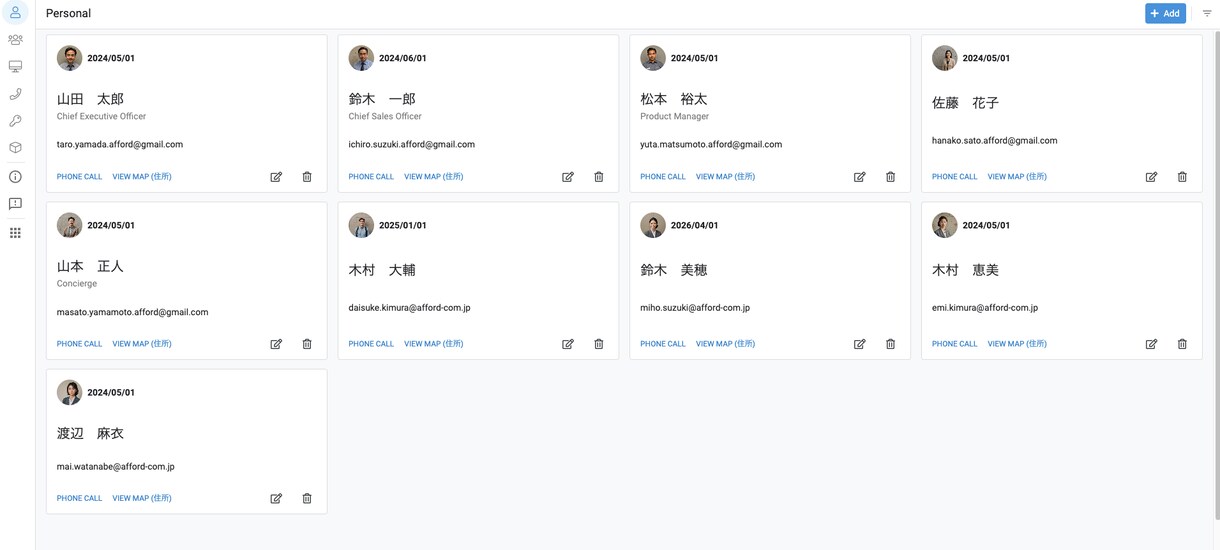Viewport: 1220px width, 550px height.
Task: Edit 松本 裕太's card
Action: pos(859,177)
